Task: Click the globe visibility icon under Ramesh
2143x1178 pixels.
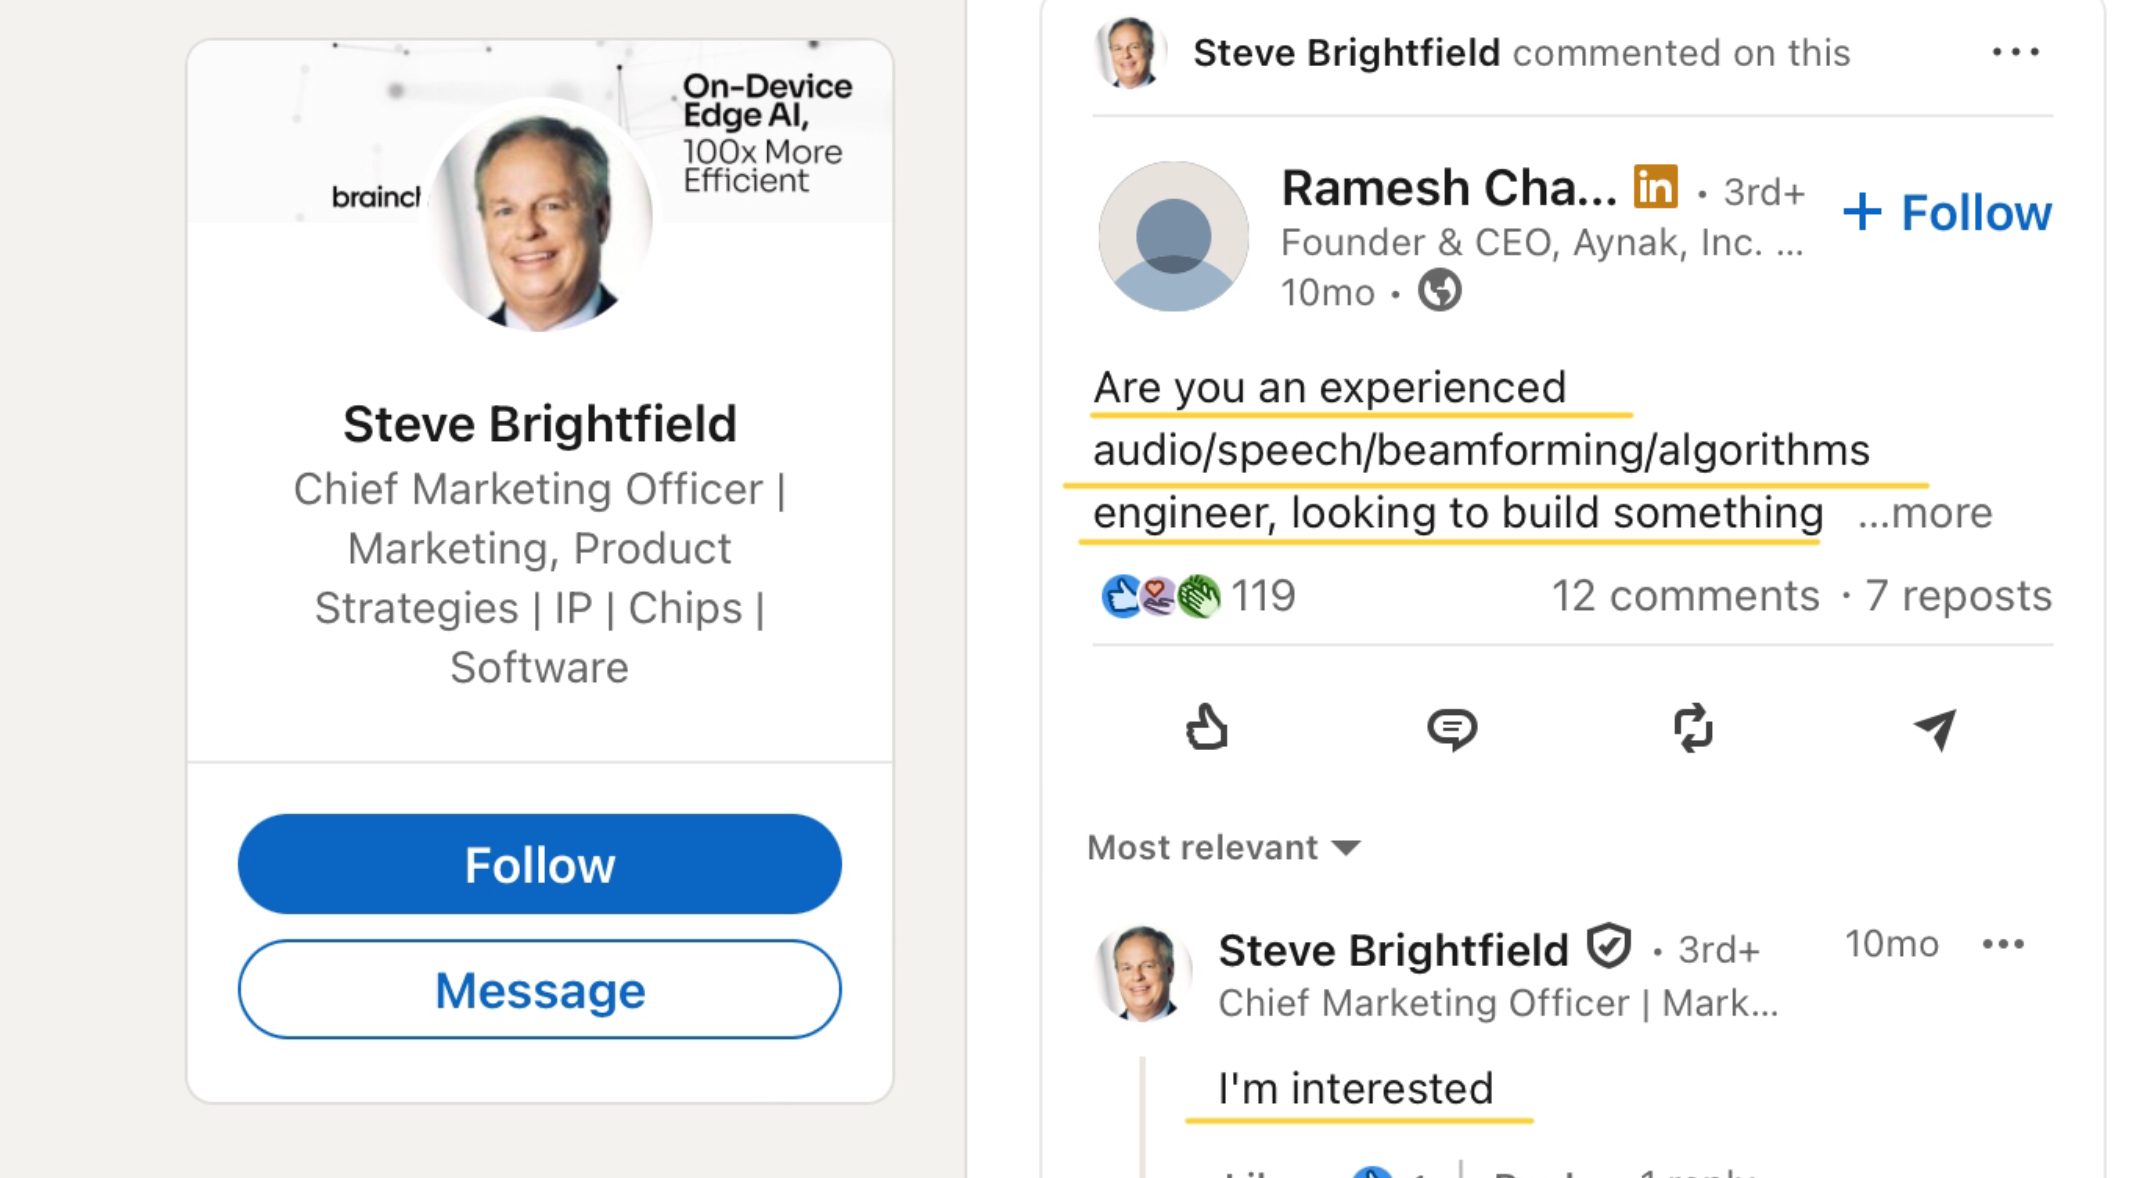Action: pos(1439,291)
